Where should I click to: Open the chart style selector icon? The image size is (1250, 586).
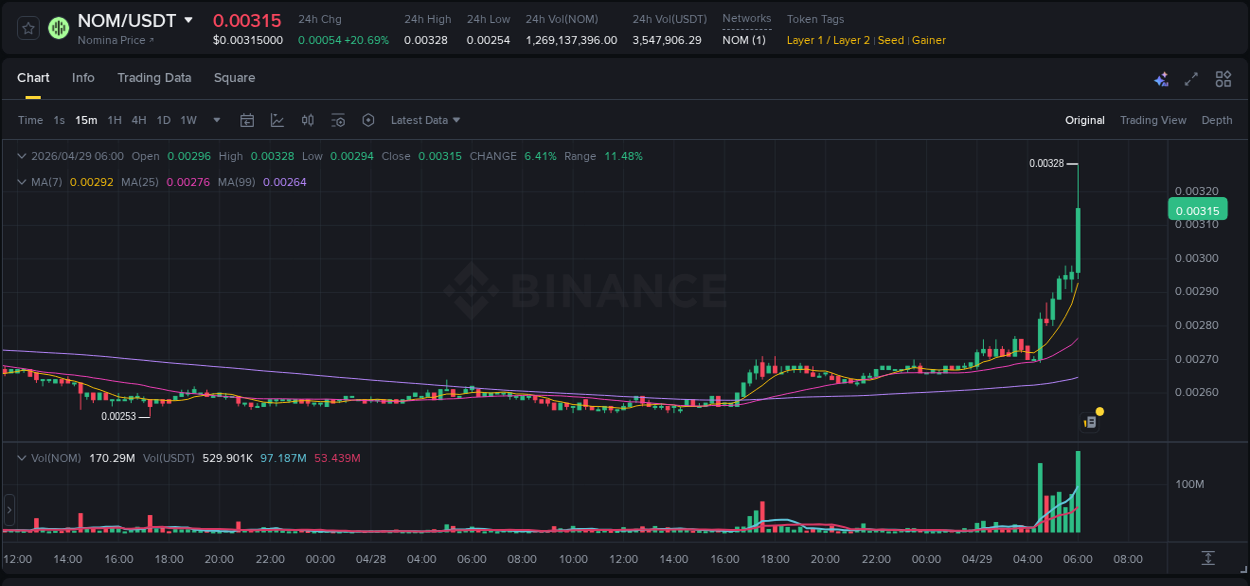[276, 120]
